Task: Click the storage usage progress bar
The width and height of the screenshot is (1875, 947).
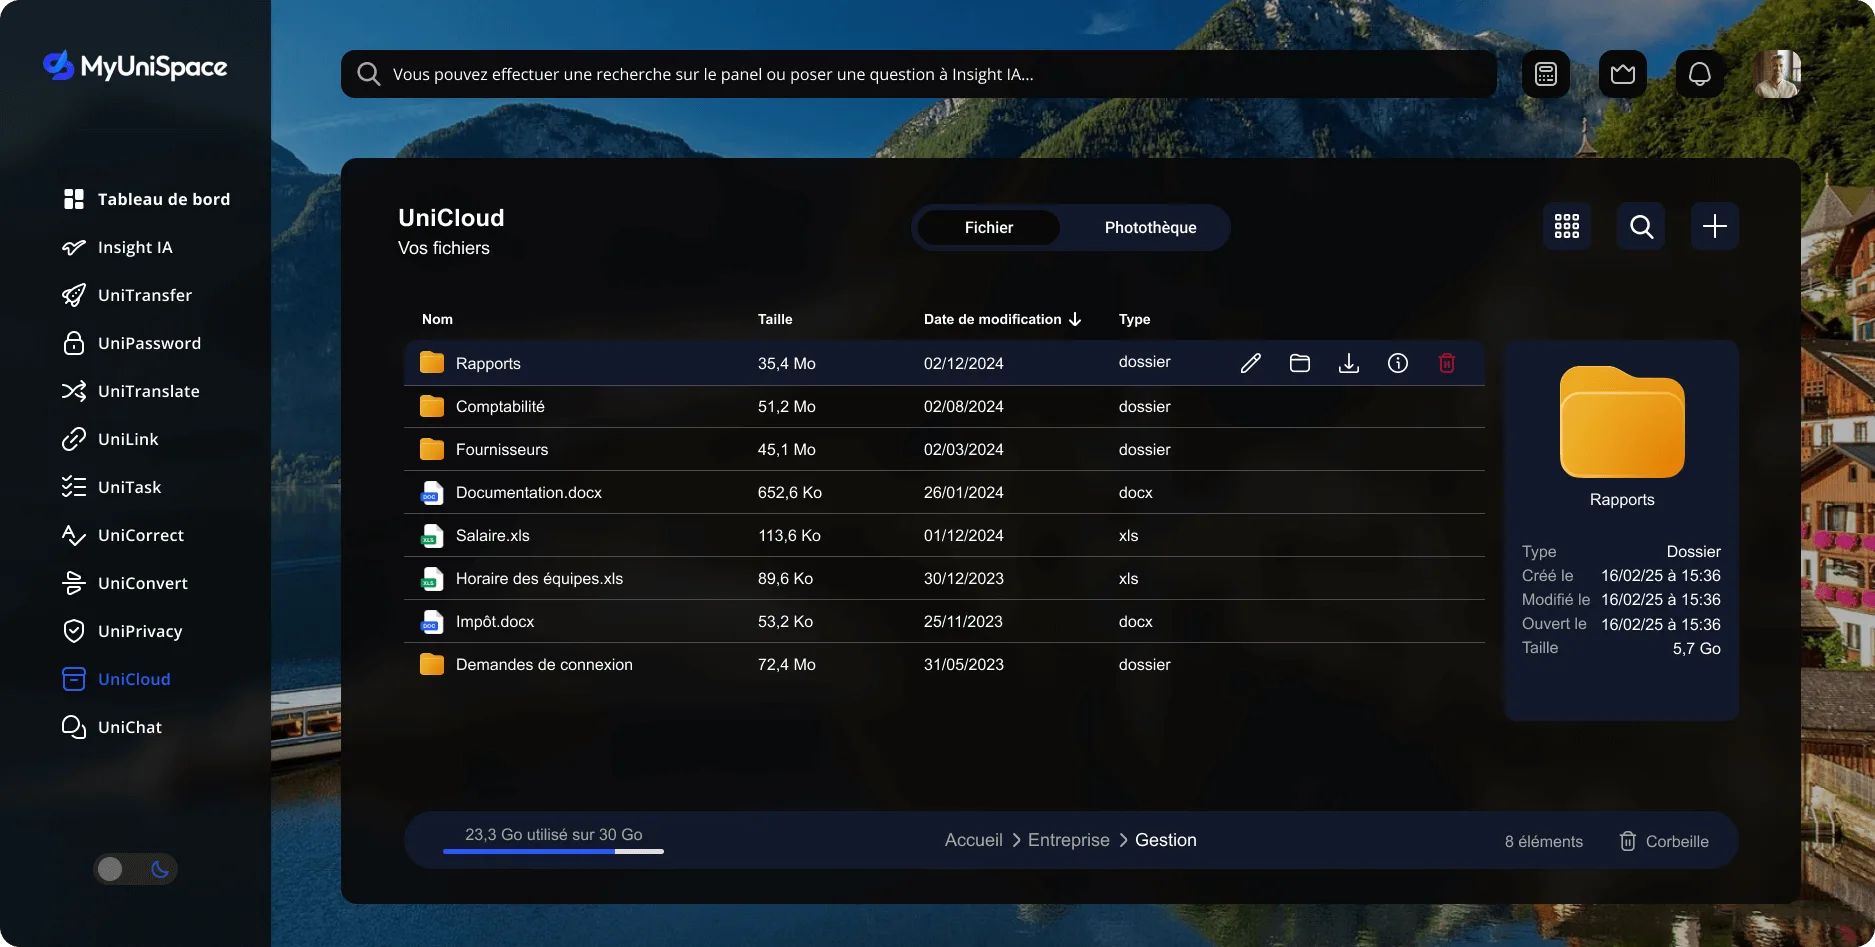Action: pos(553,851)
